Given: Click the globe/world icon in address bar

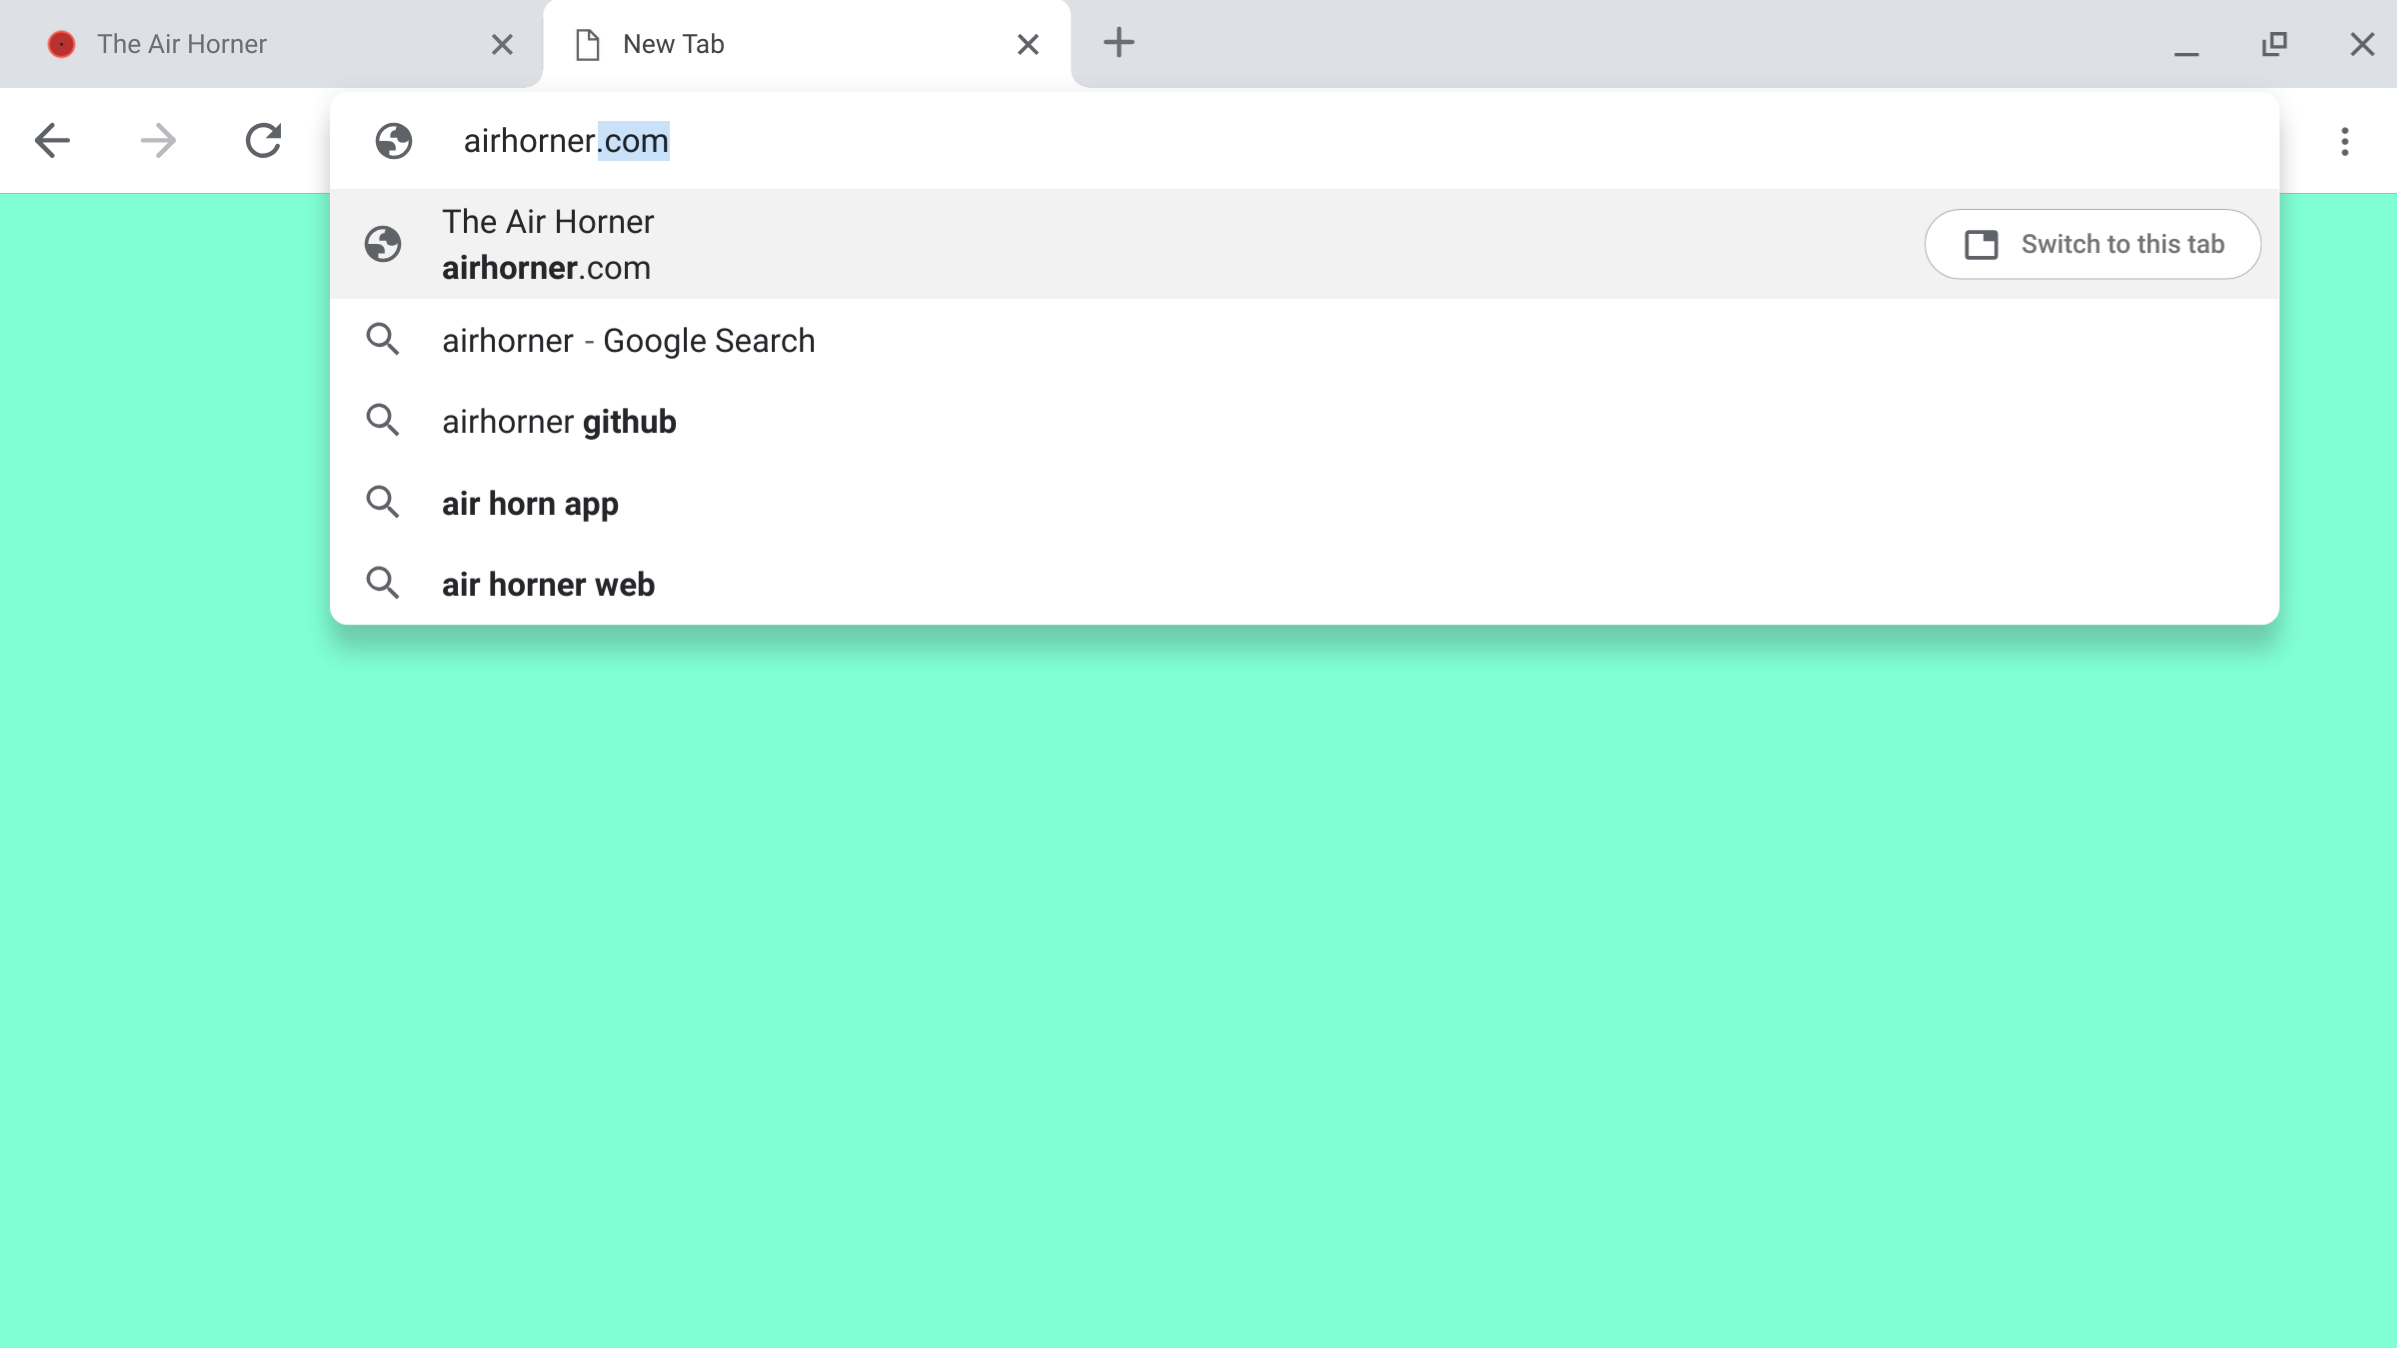Looking at the screenshot, I should (393, 140).
